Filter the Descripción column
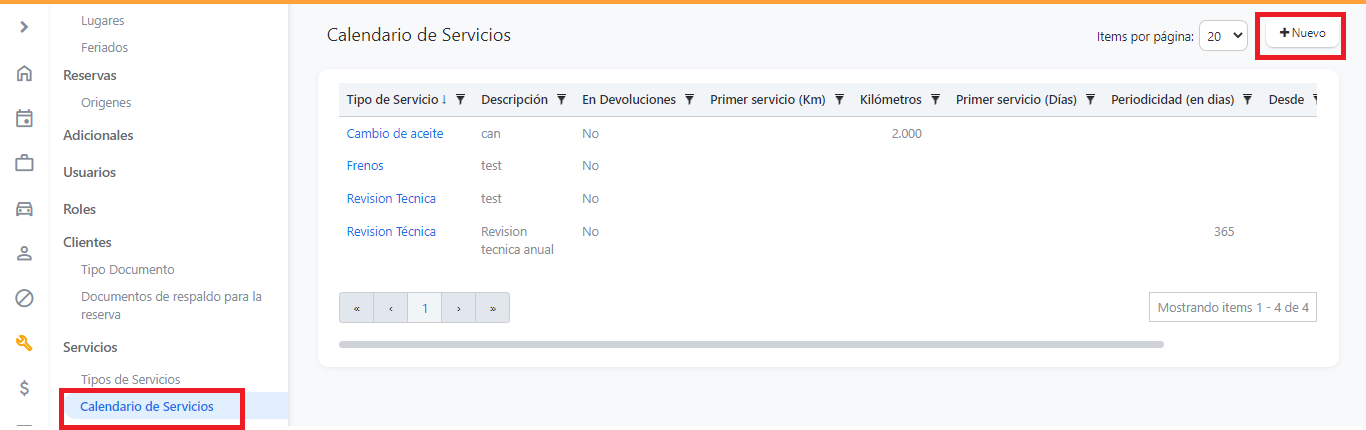This screenshot has height=430, width=1366. click(x=561, y=100)
